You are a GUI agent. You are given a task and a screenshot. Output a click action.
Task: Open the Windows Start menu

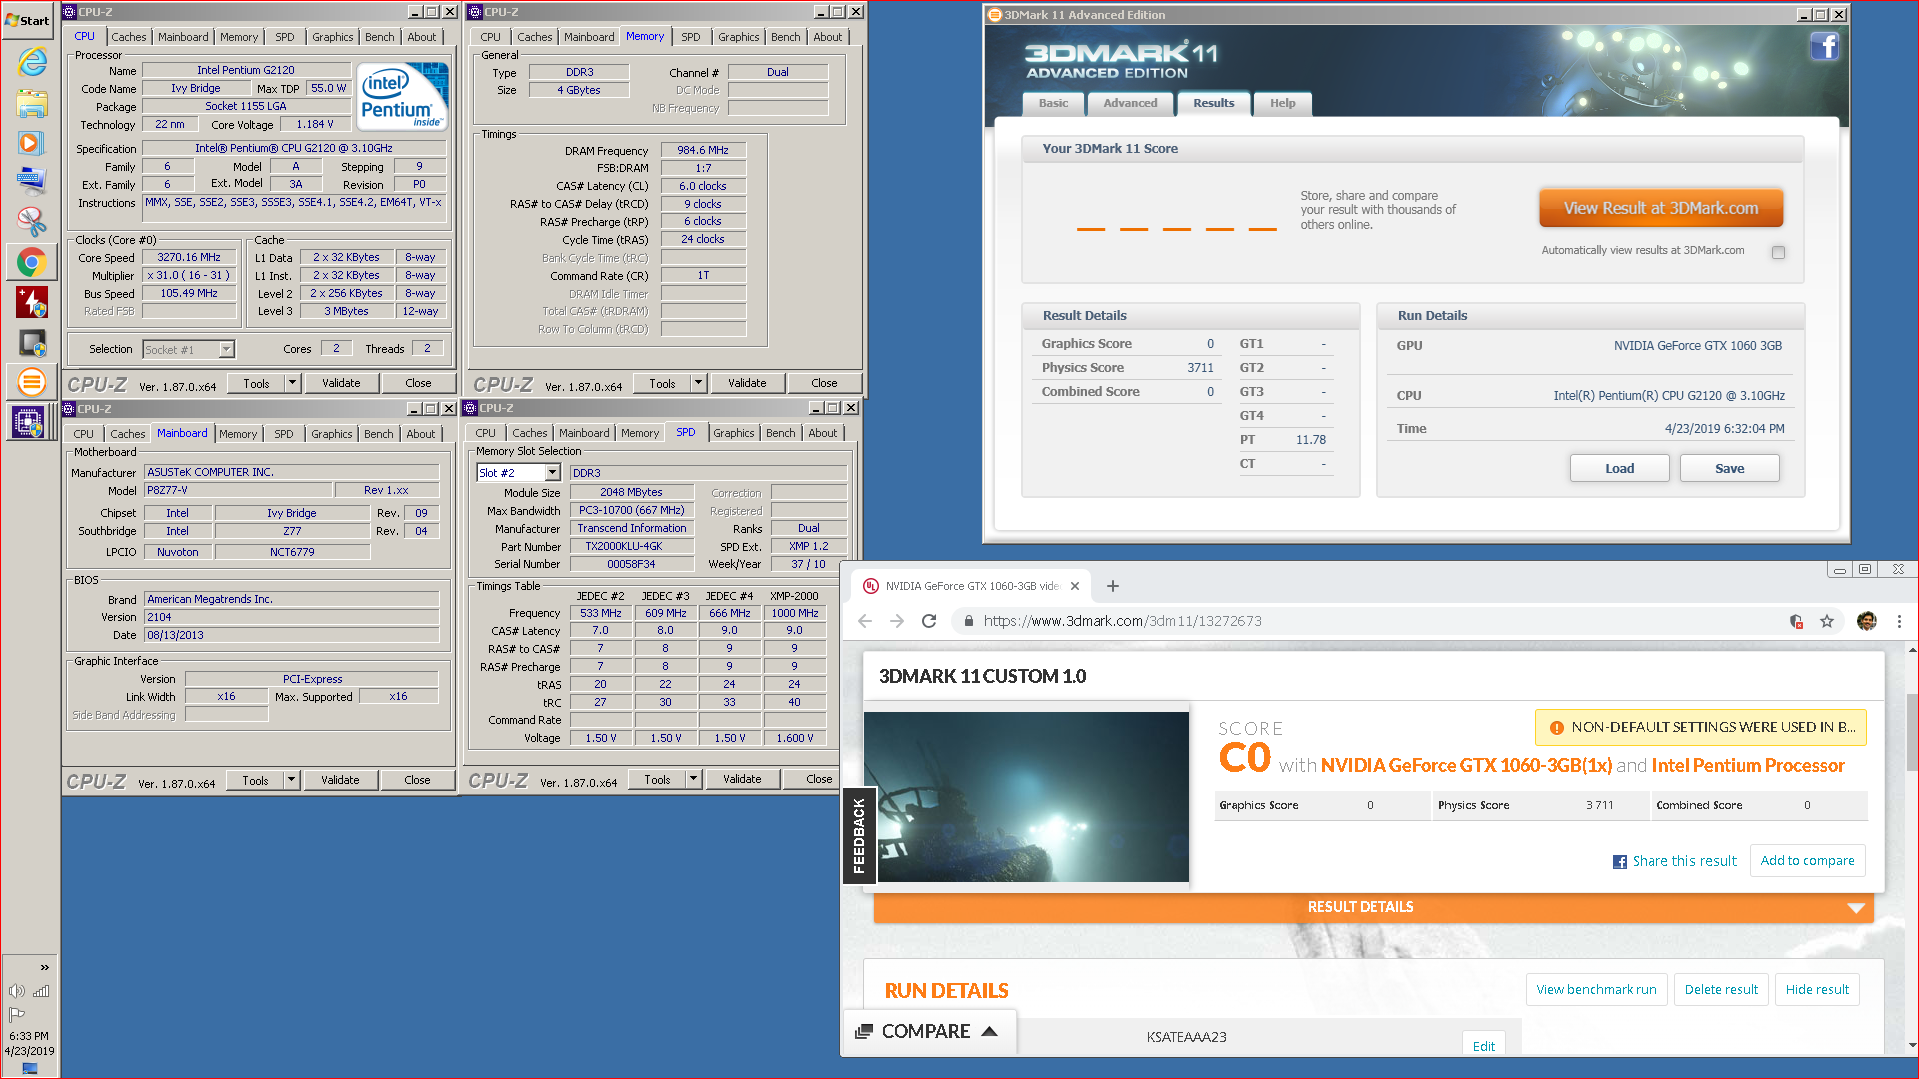pos(27,20)
